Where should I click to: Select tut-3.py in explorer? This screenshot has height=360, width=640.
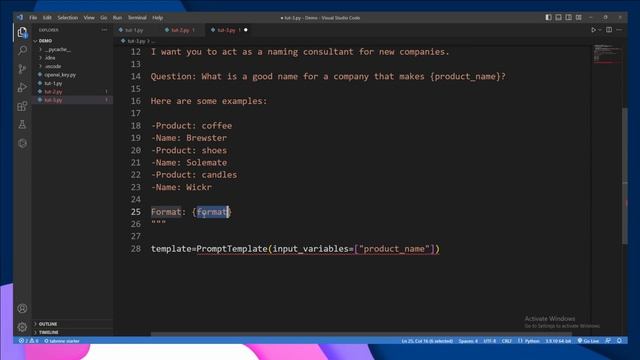tap(53, 100)
